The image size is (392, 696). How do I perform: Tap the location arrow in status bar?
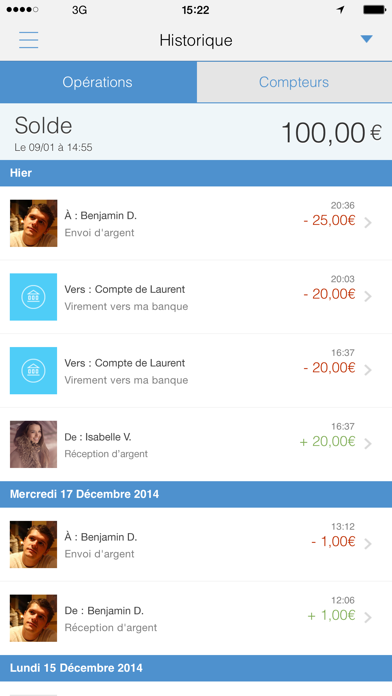click(341, 10)
